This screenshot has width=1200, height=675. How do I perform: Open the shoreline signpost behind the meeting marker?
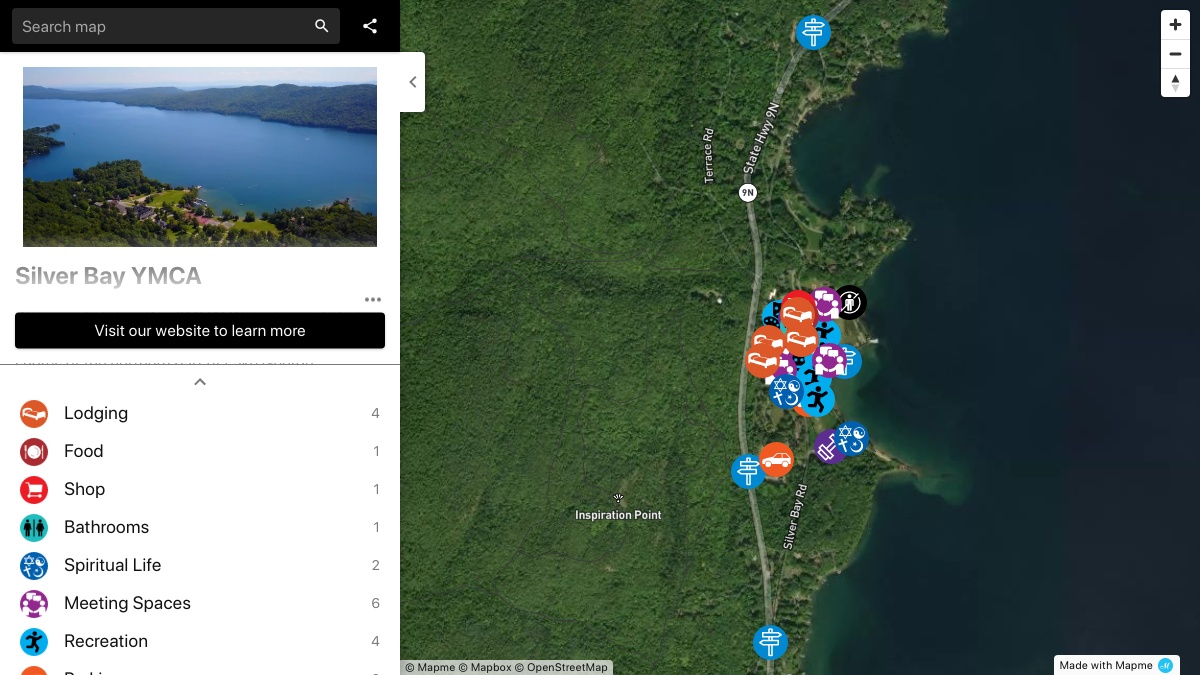click(850, 361)
